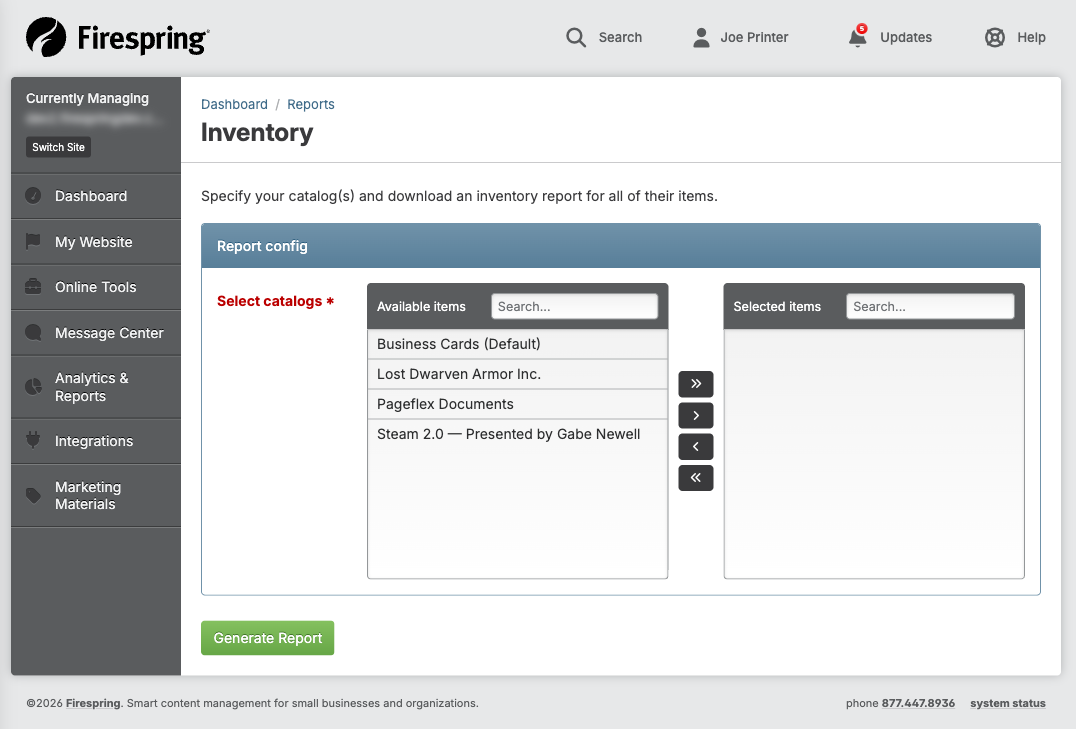Focus the Available items search field
This screenshot has height=729, width=1076.
click(574, 306)
